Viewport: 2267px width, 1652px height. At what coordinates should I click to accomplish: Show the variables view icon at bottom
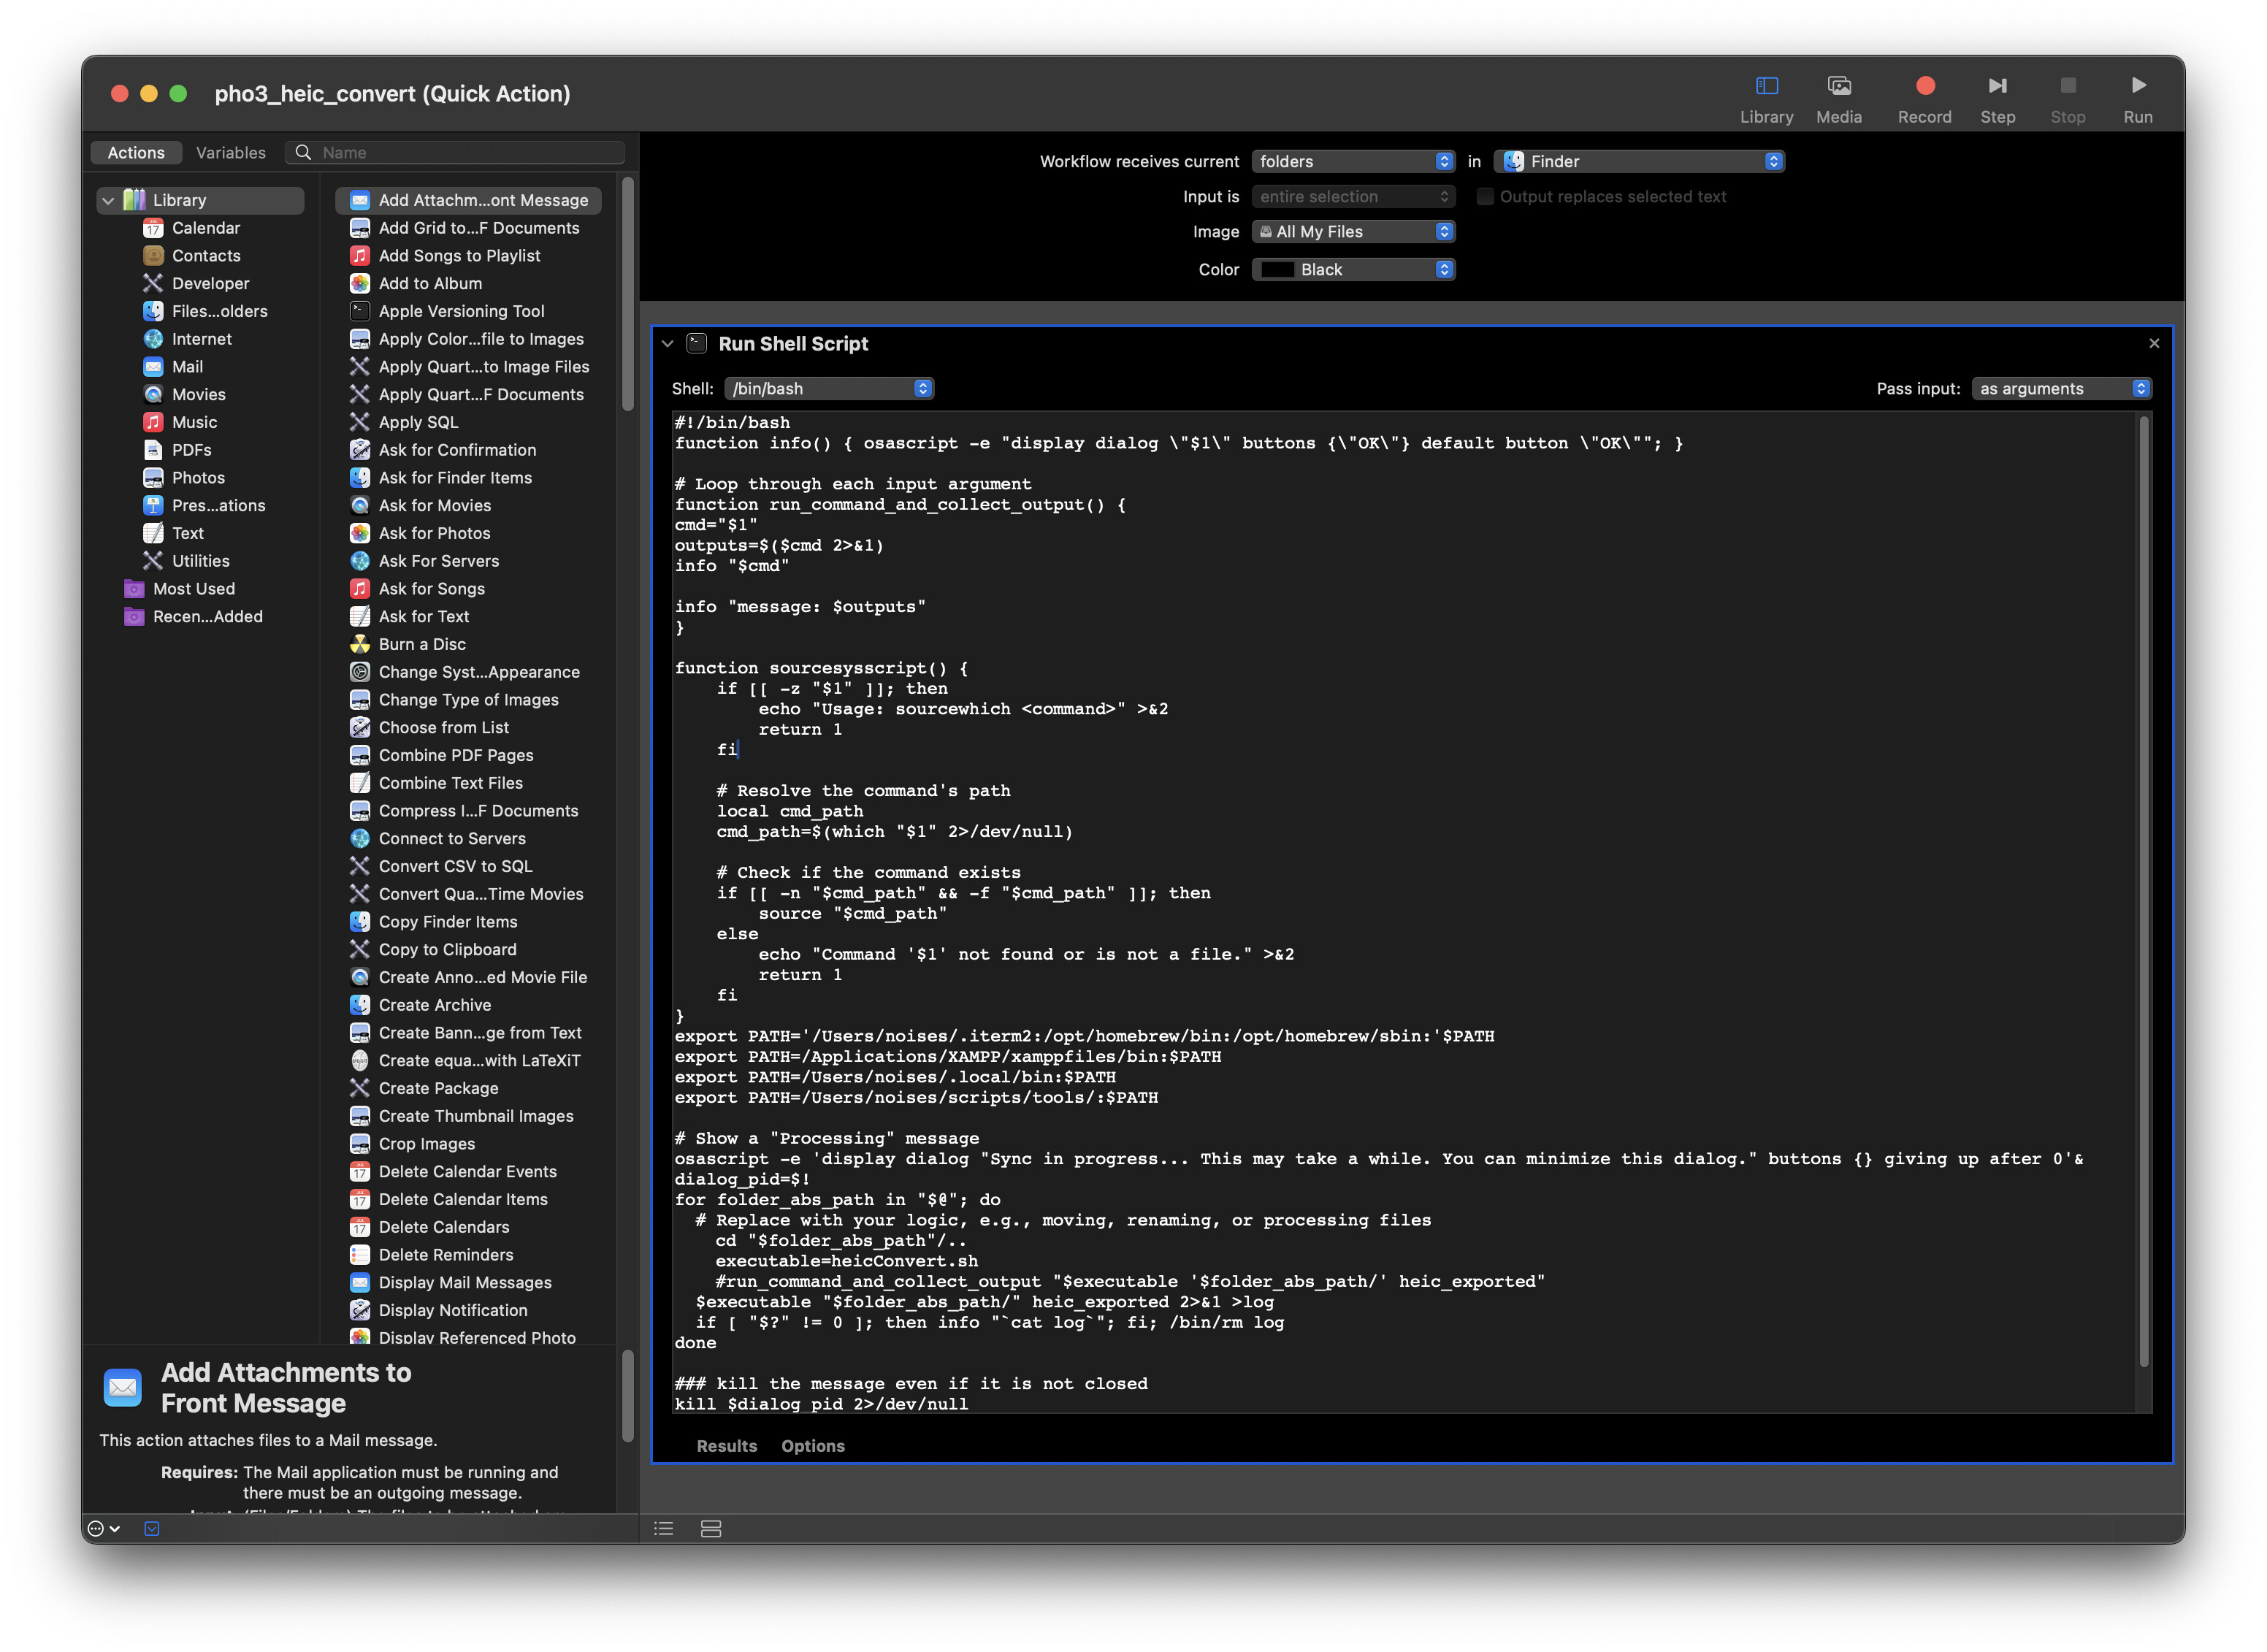point(711,1528)
